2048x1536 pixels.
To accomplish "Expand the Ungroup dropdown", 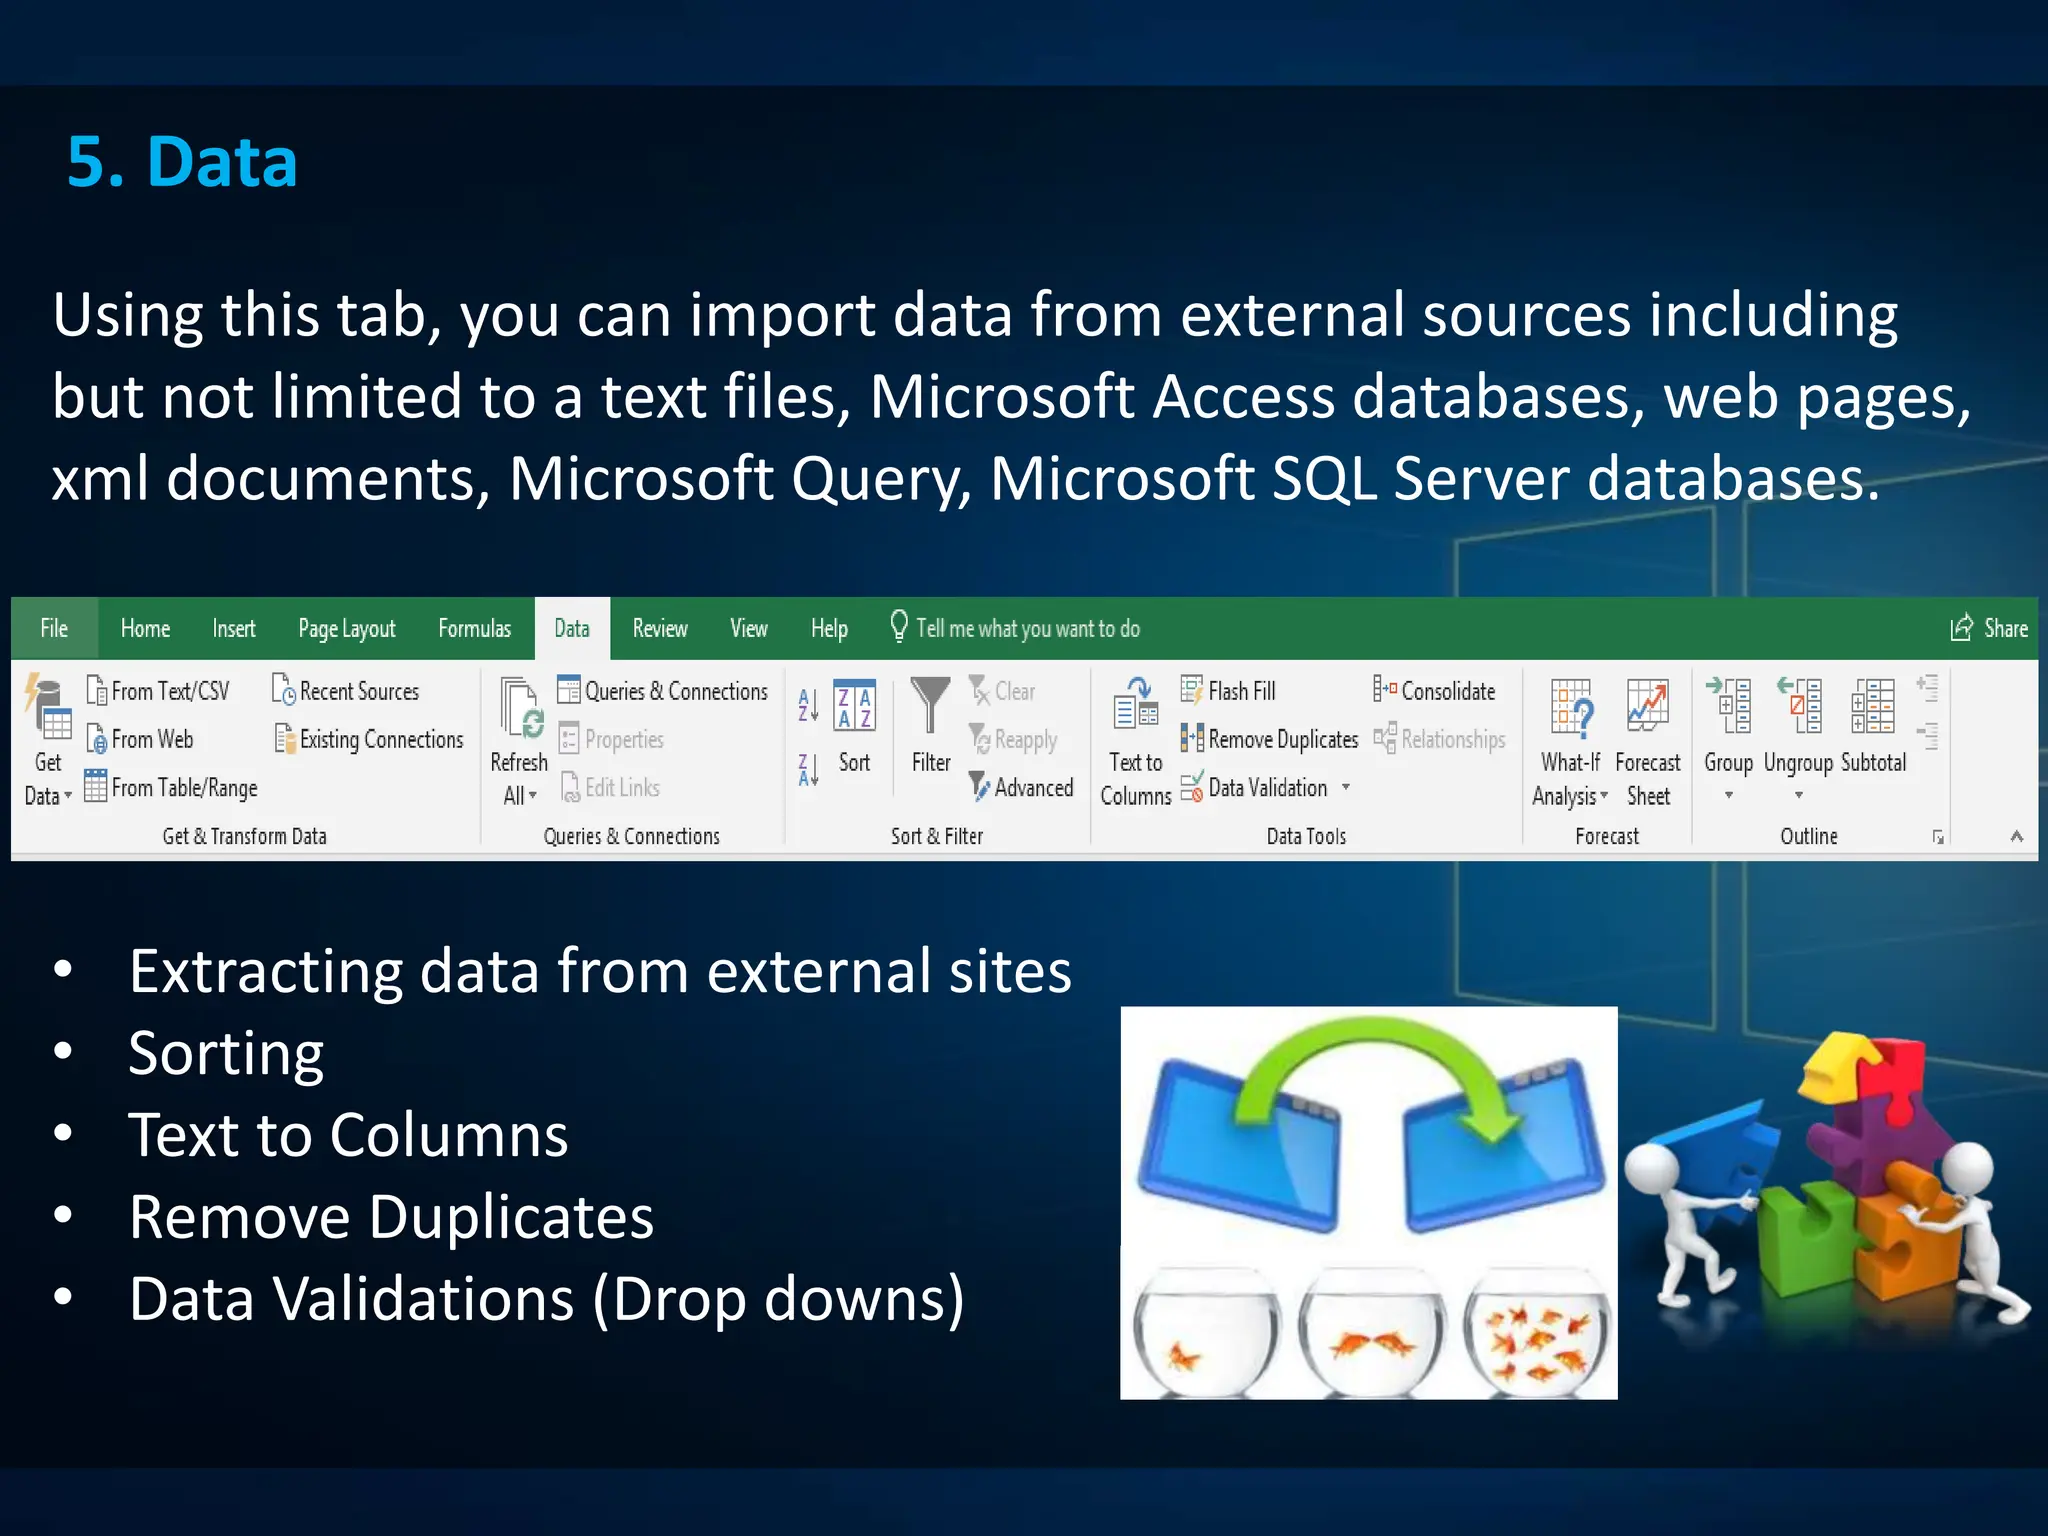I will 1799,795.
